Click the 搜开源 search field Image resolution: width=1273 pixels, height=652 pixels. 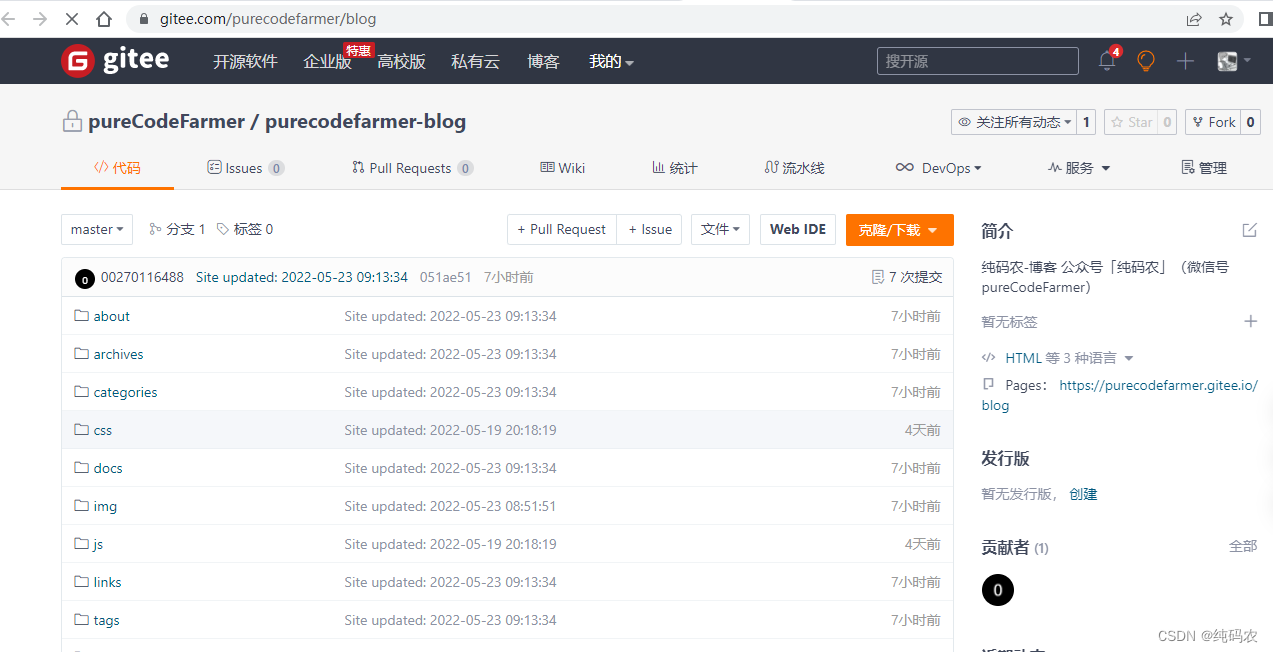point(976,61)
